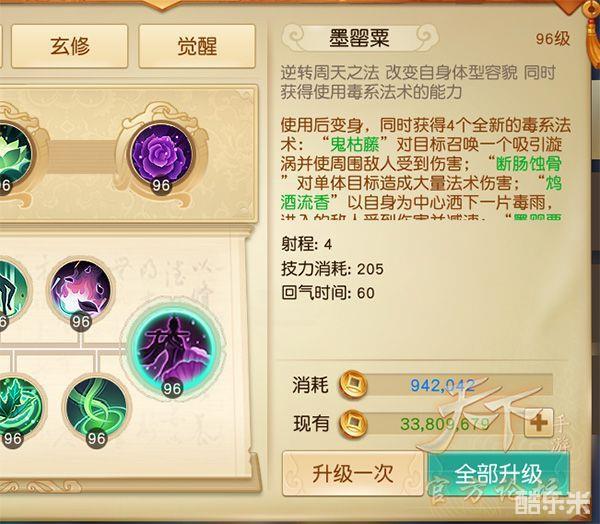Choose the purple flame skill icon
Viewport: 600px width, 524px height.
(80, 290)
